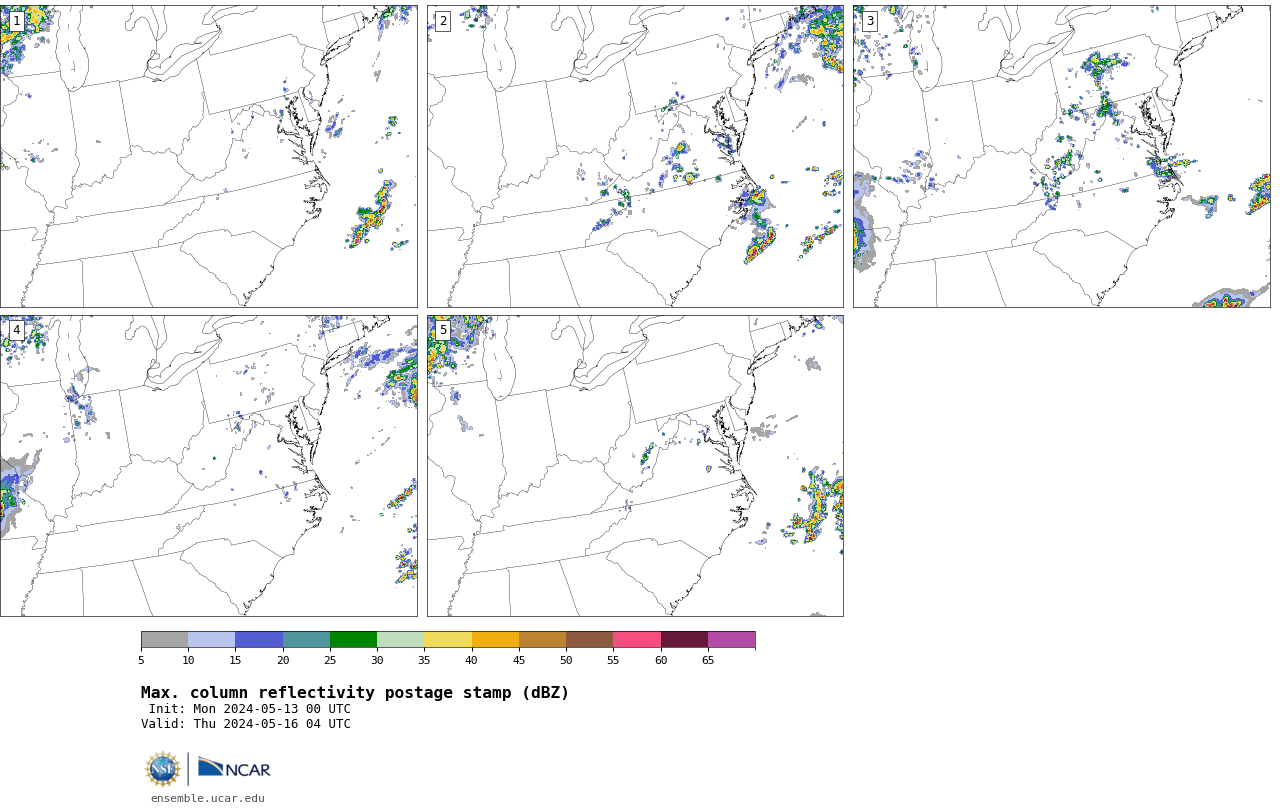Open ensemble member 4 reflectivity map
This screenshot has height=809, width=1280.
coord(208,466)
